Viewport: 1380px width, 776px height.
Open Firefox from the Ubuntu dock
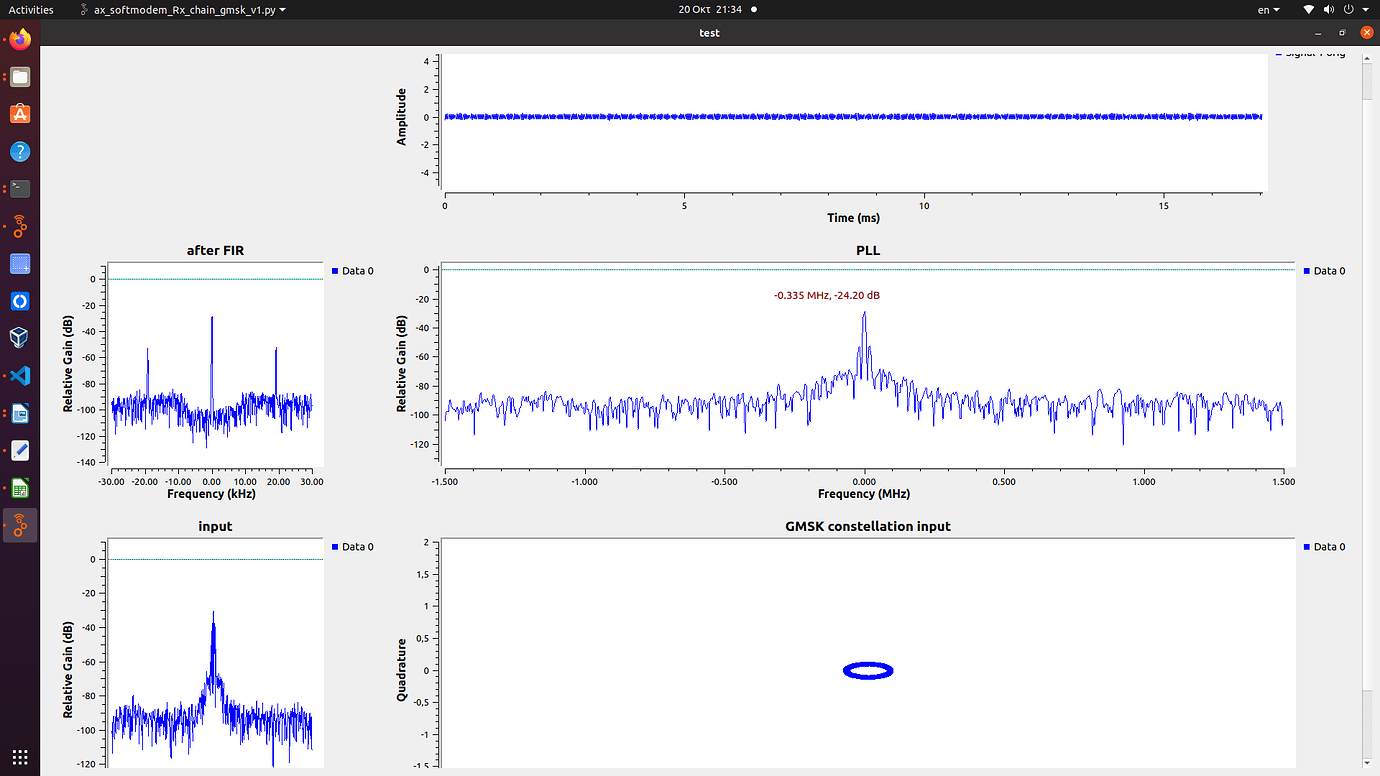point(19,38)
